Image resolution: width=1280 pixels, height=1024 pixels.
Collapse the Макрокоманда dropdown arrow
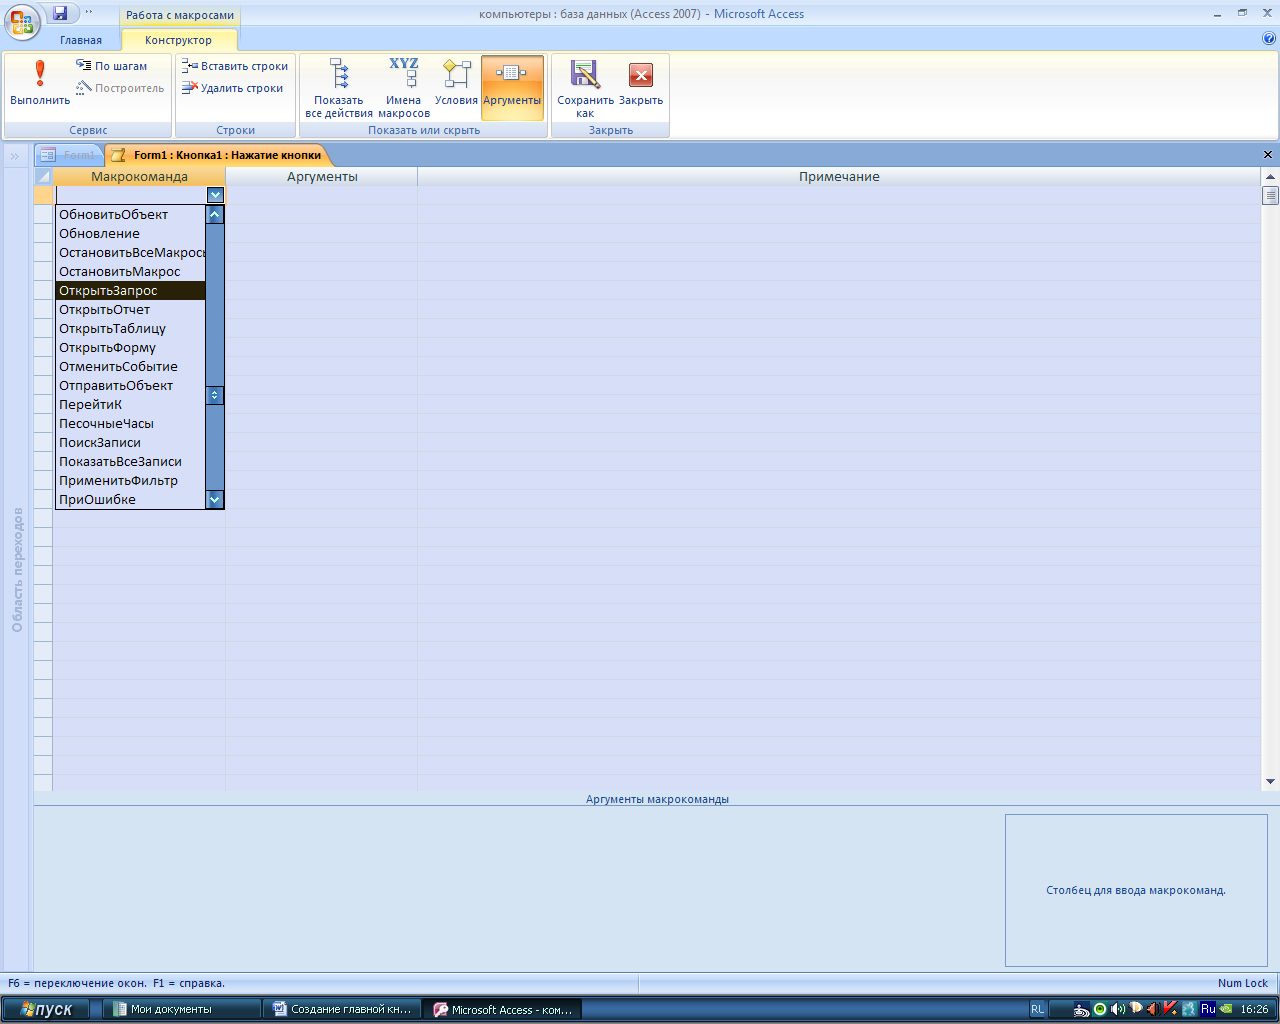point(215,195)
